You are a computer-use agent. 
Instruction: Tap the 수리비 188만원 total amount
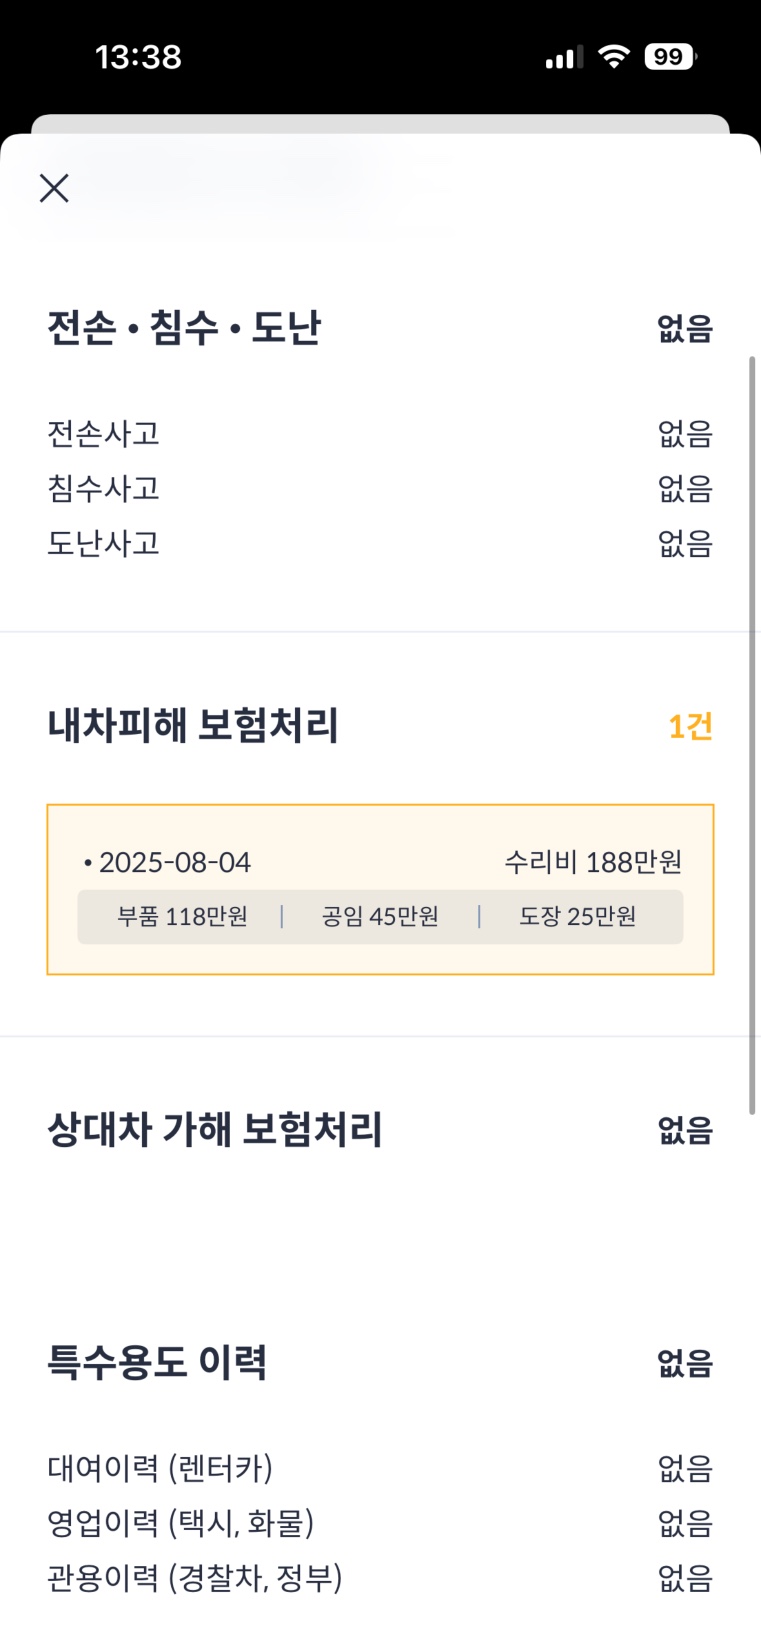click(593, 862)
